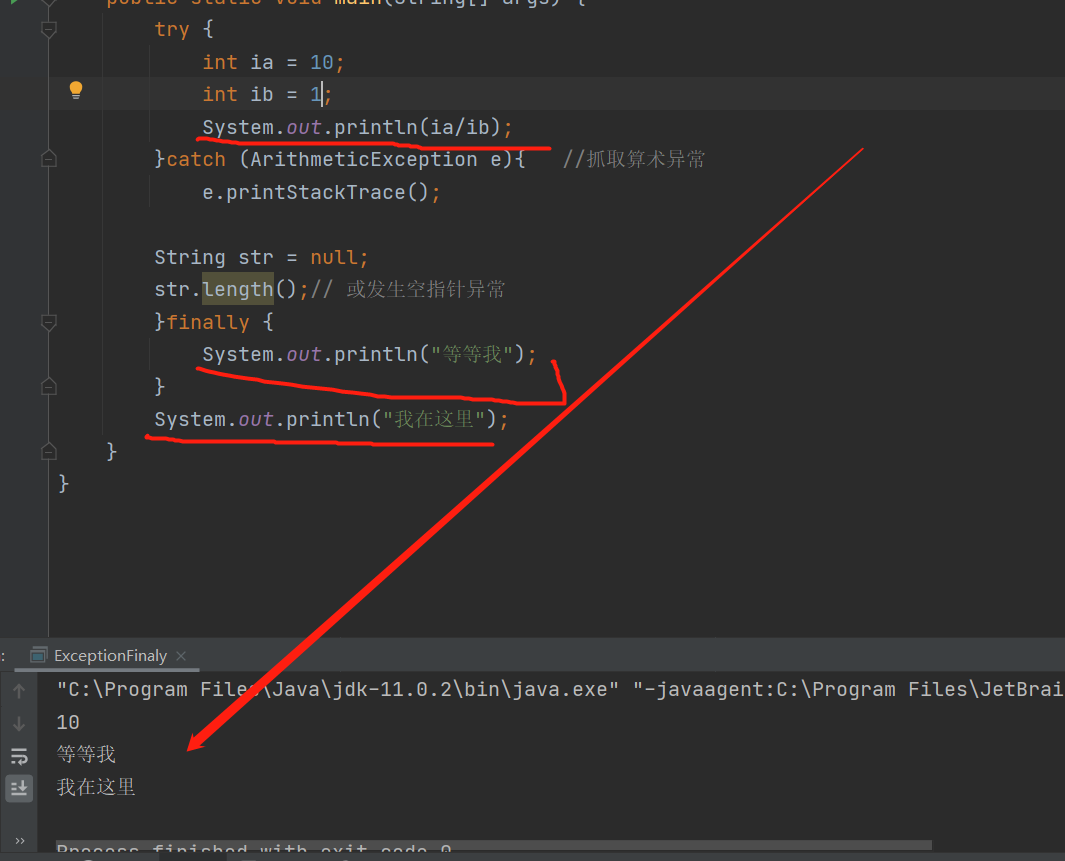Toggle scroll to end in console
Viewport: 1065px width, 861px height.
coord(19,788)
